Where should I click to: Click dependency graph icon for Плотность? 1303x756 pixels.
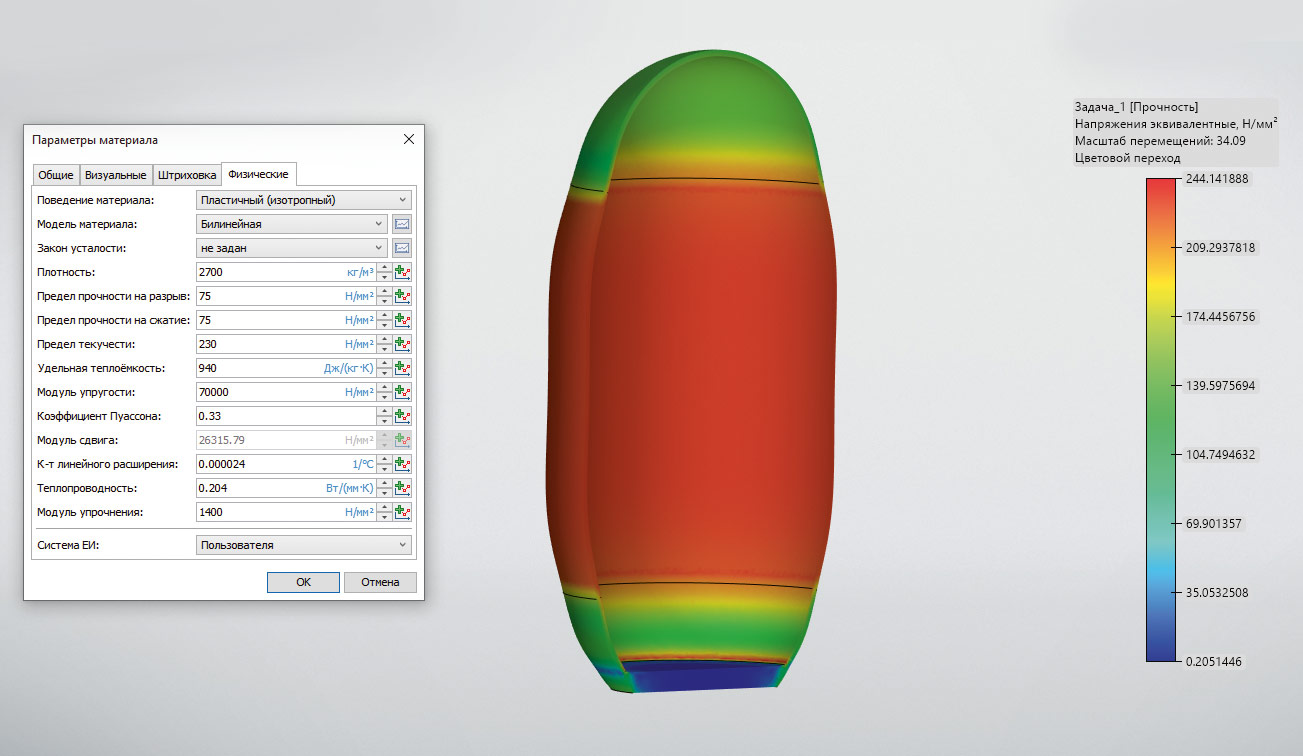coord(403,272)
